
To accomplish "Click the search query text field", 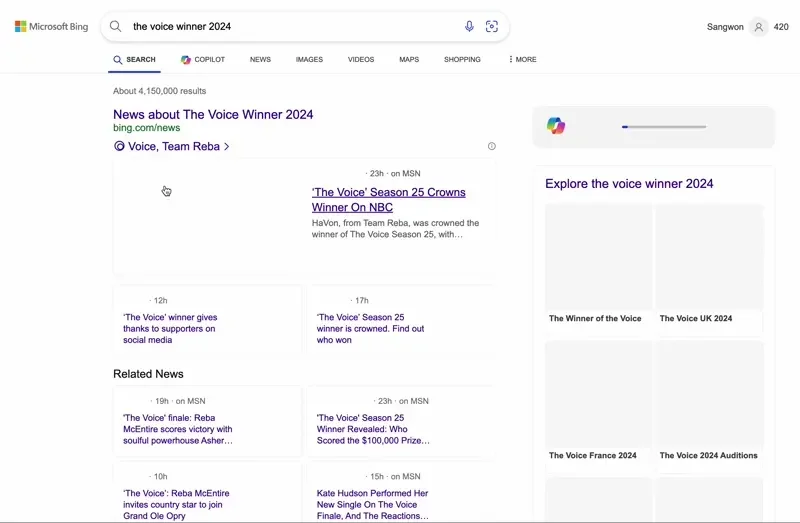I will (x=290, y=27).
